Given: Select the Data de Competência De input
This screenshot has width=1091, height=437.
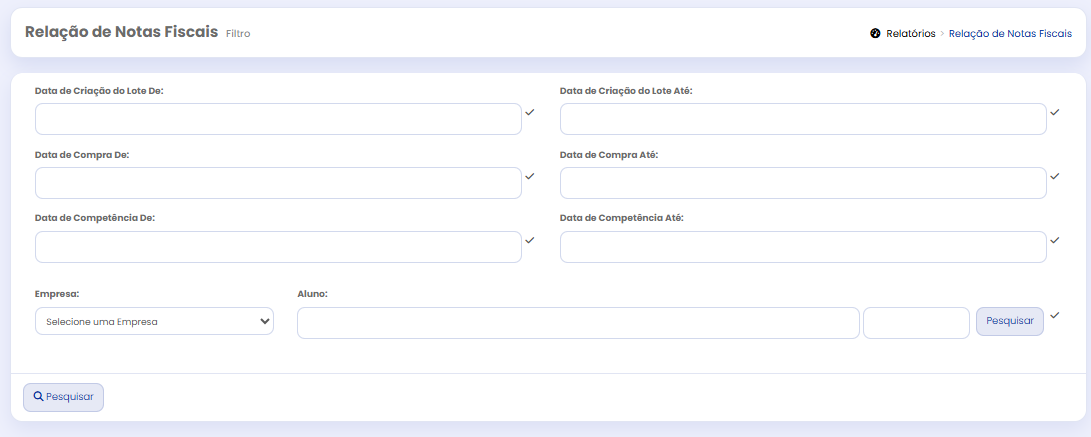Looking at the screenshot, I should pos(278,247).
